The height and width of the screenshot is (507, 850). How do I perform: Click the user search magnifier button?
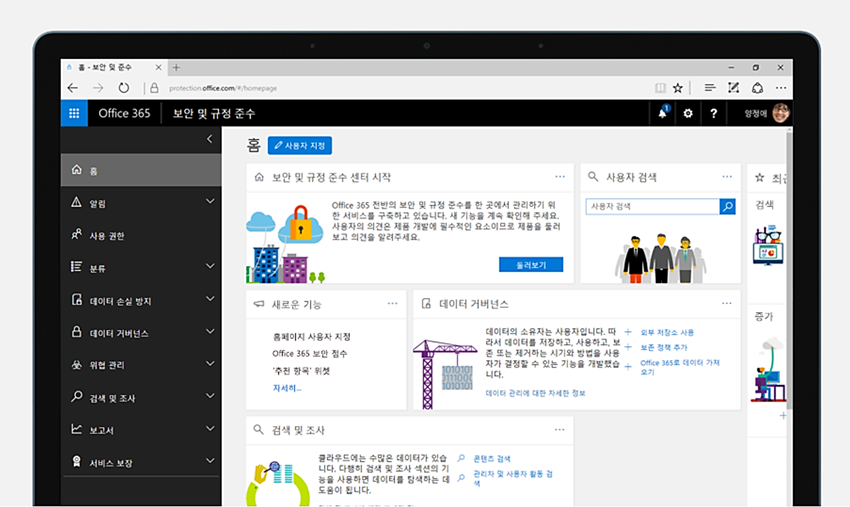coord(728,206)
